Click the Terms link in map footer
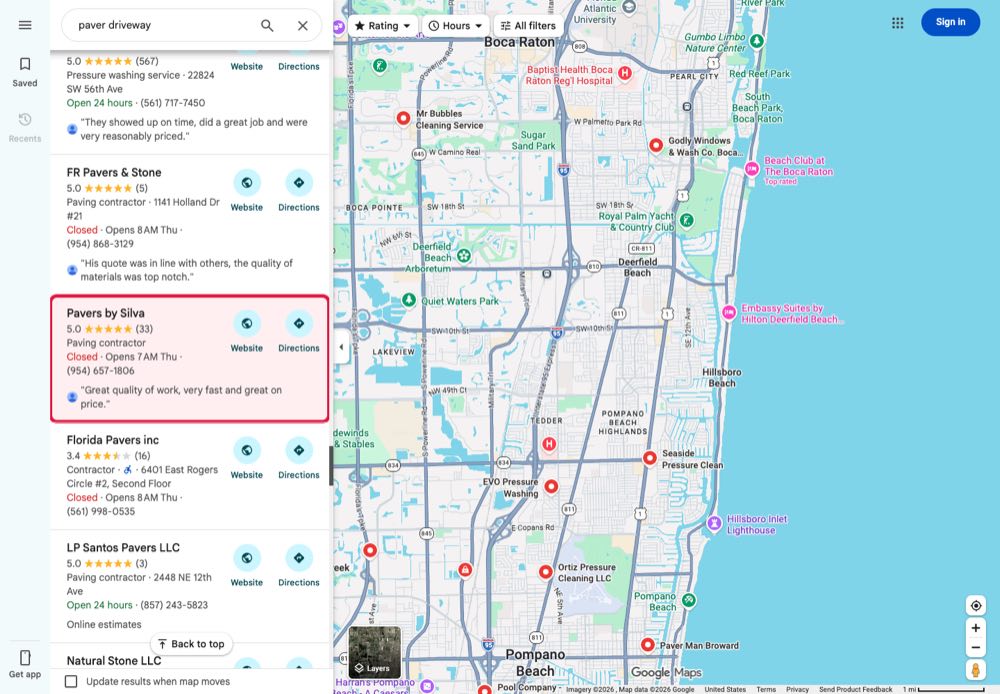1000x694 pixels. (x=766, y=690)
